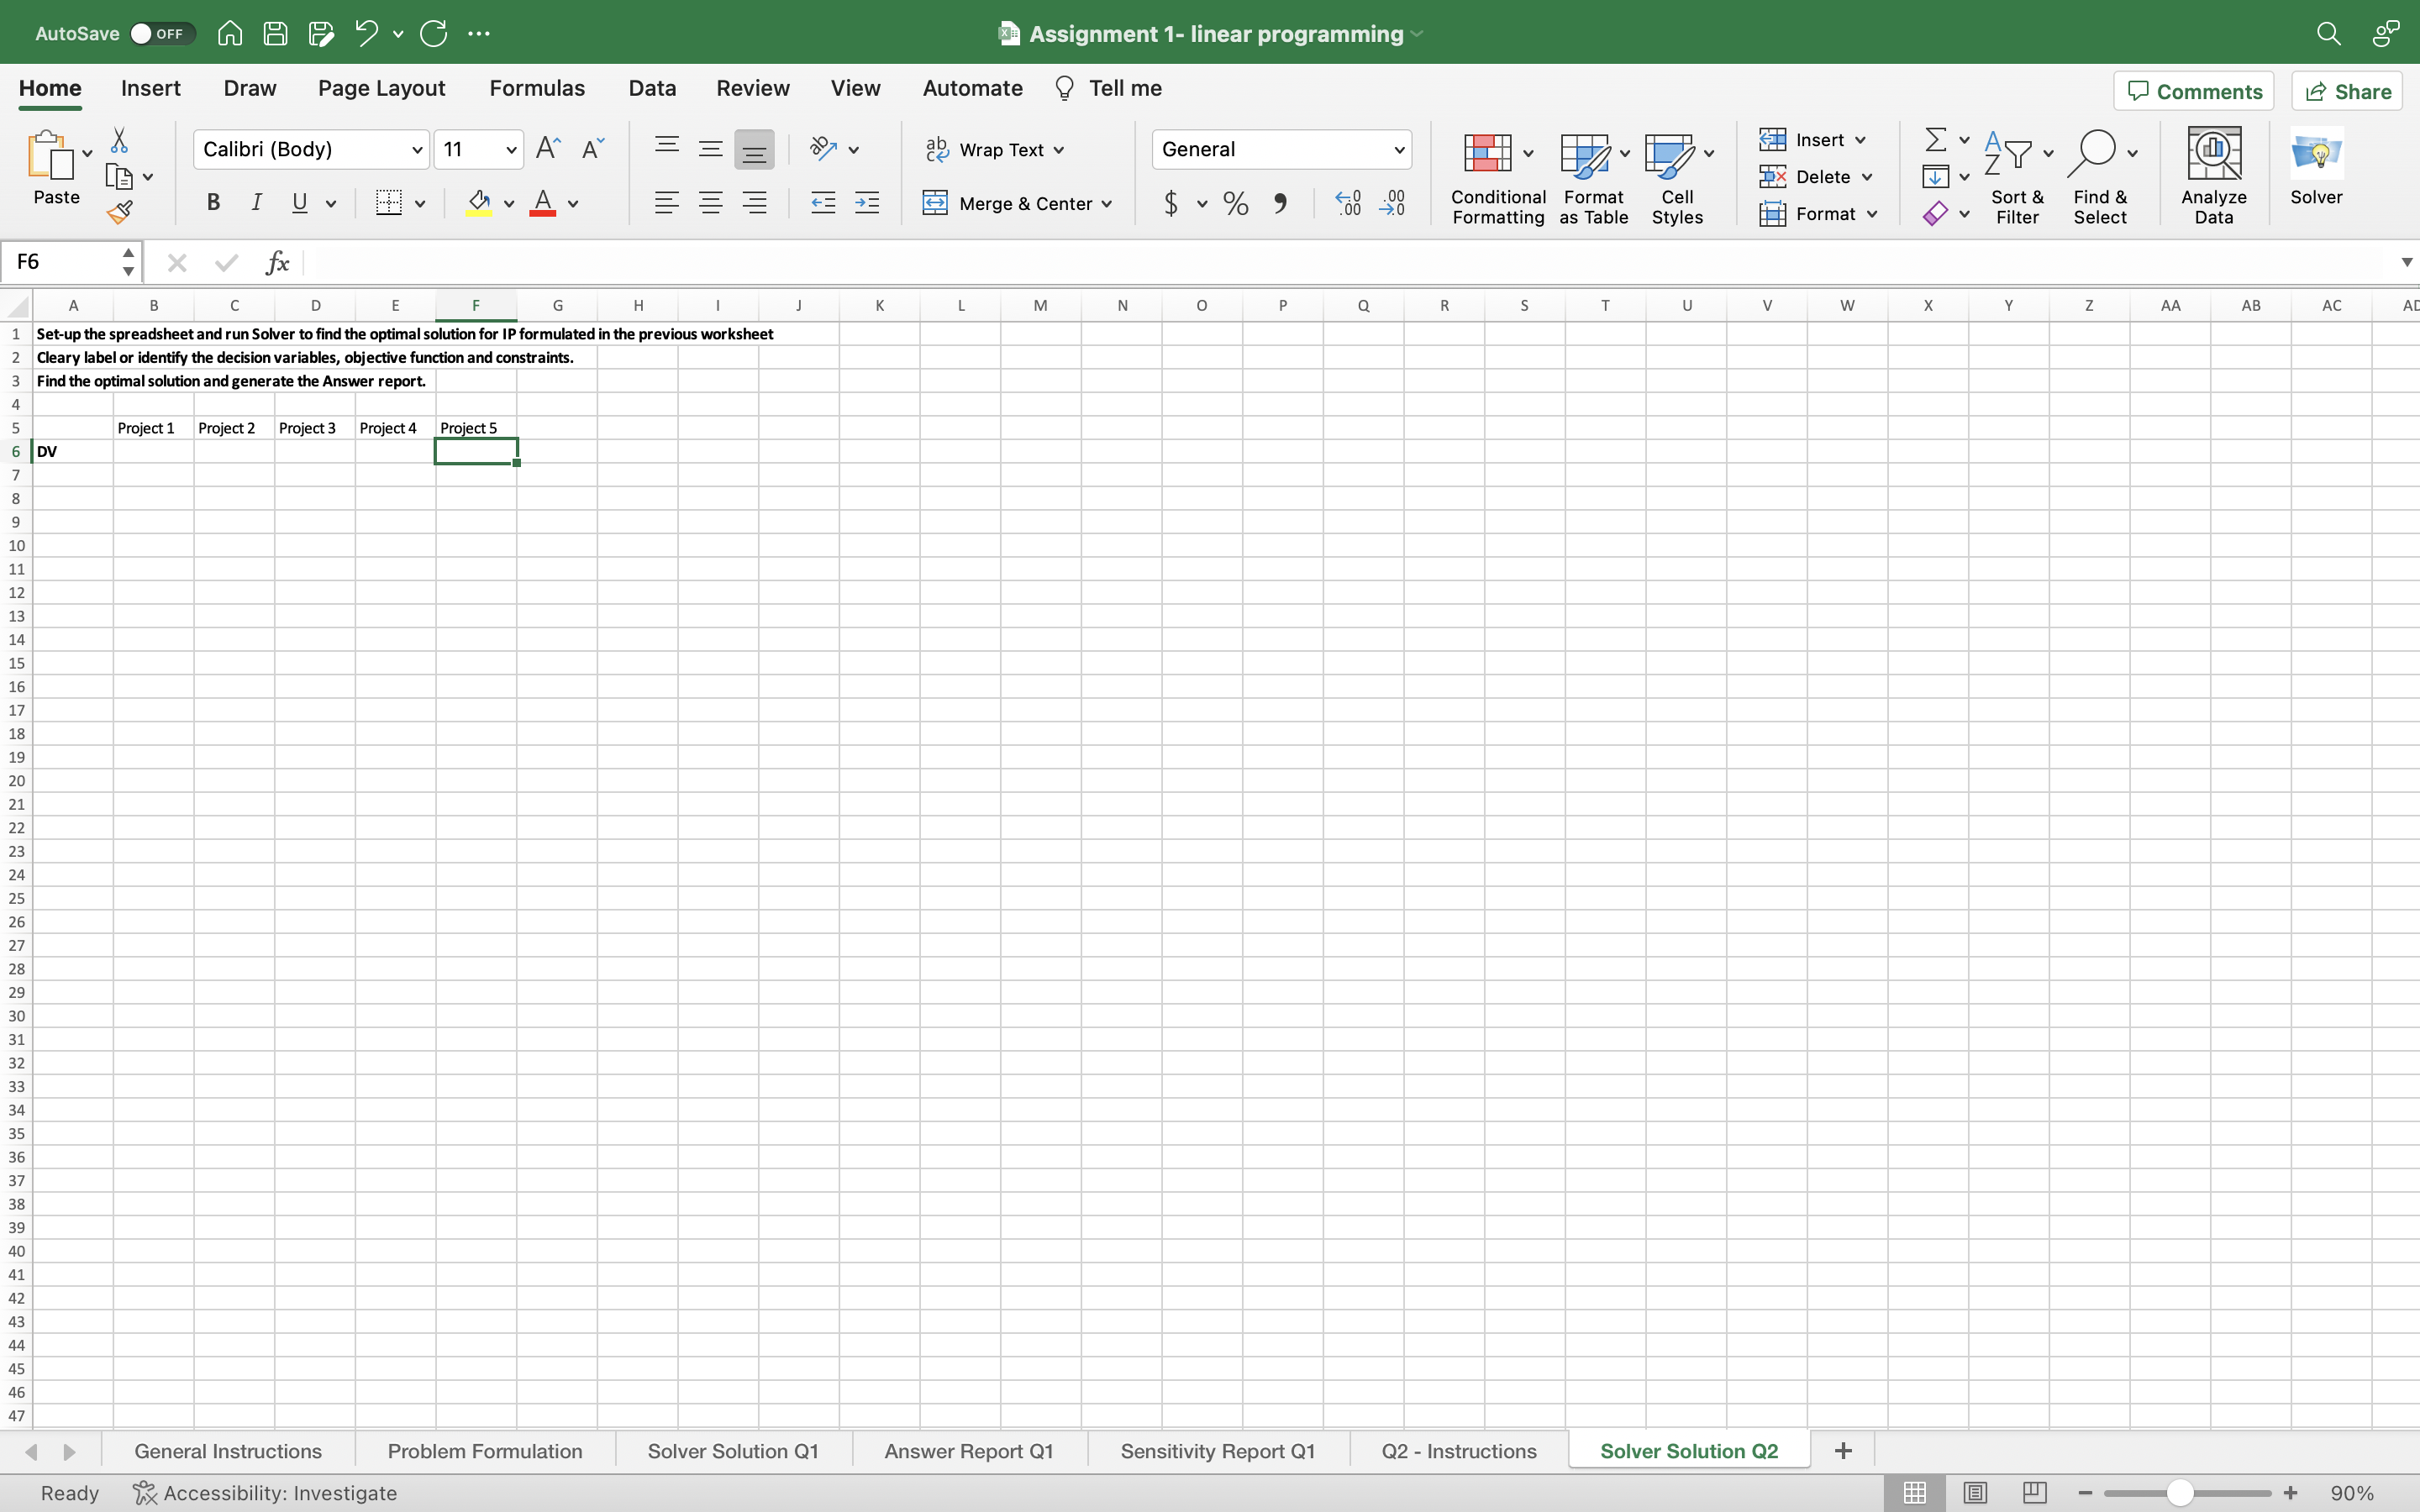Viewport: 2420px width, 1512px height.
Task: Switch to the Formulas ribbon tab
Action: click(537, 88)
